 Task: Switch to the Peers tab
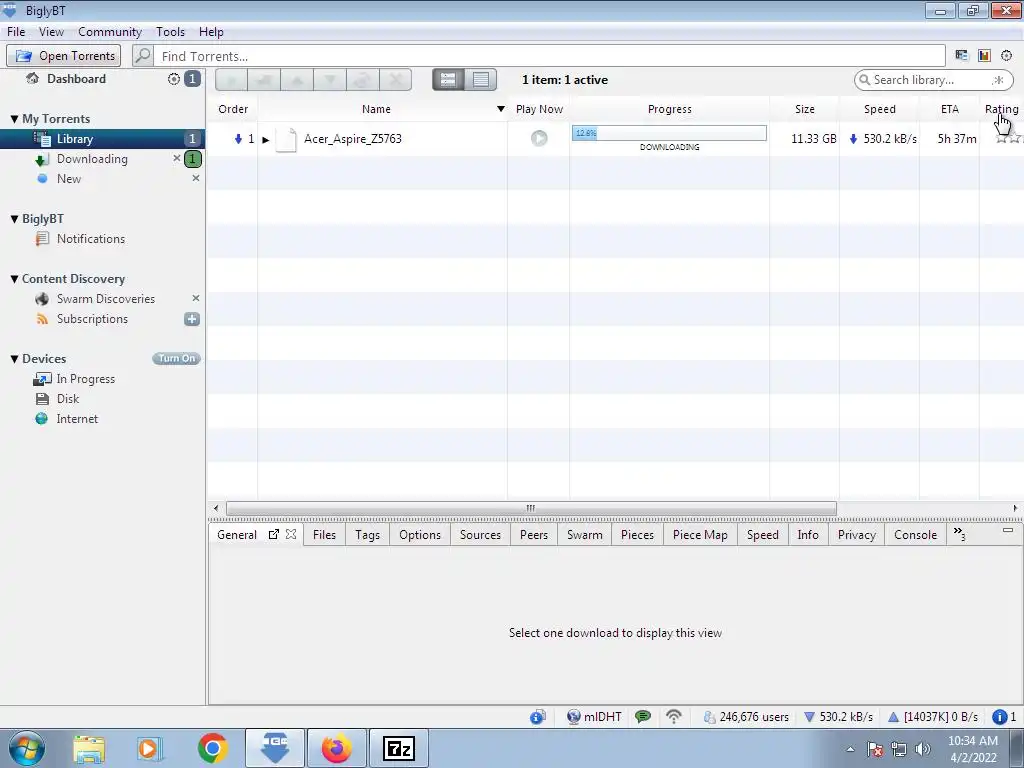pos(534,534)
